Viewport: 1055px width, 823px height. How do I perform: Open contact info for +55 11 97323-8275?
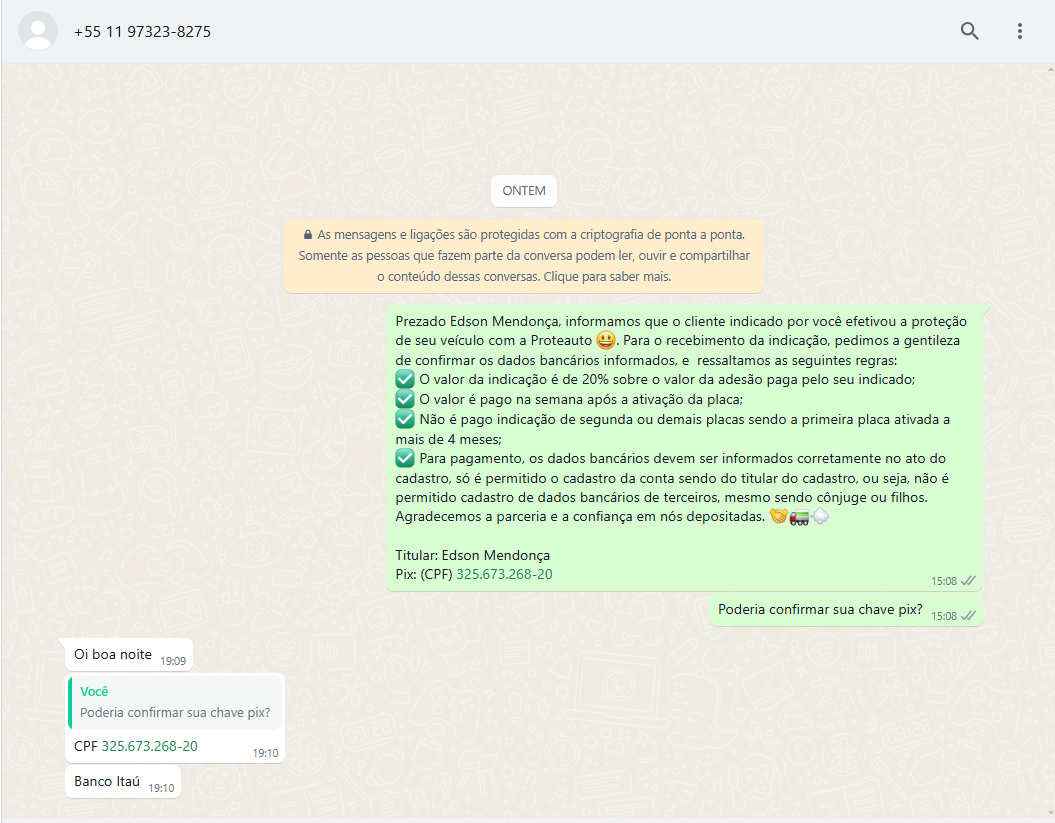(x=142, y=32)
